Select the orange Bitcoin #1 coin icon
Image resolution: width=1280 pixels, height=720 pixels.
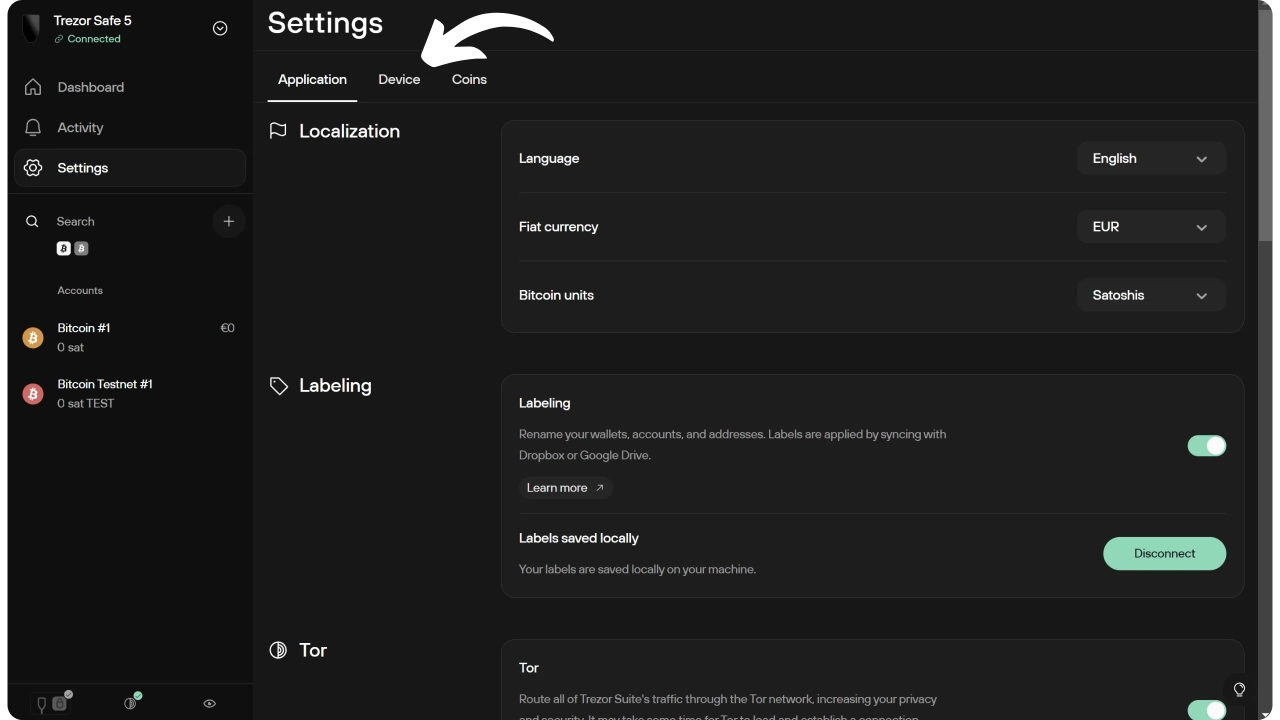(x=33, y=338)
